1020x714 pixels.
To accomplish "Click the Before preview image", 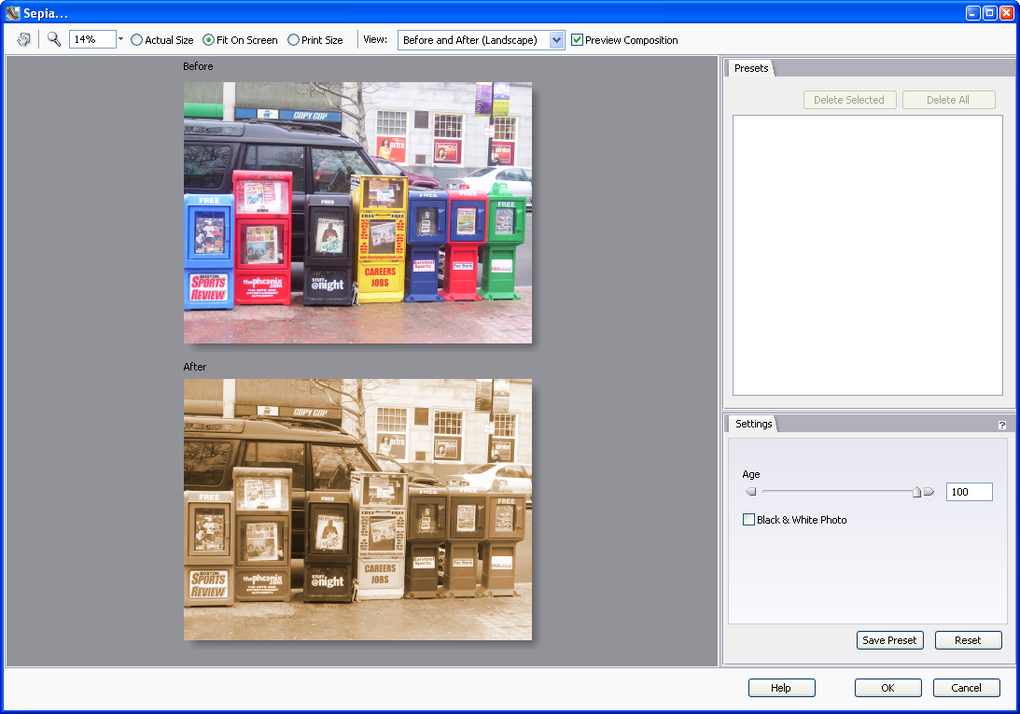I will tap(358, 213).
